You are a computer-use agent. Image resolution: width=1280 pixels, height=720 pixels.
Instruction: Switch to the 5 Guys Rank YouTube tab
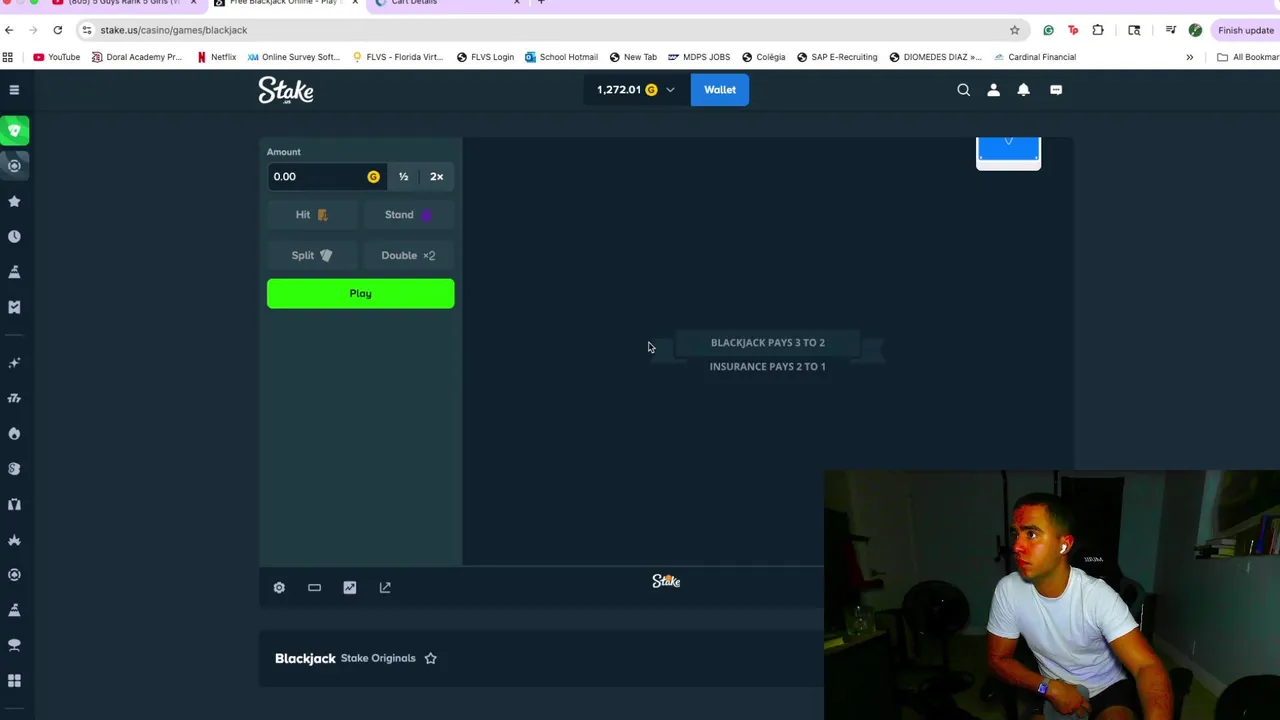tap(125, 3)
